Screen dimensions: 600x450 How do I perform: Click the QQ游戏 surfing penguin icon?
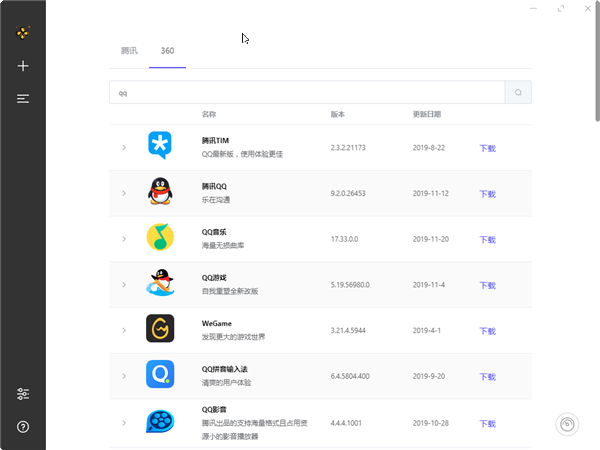point(160,282)
